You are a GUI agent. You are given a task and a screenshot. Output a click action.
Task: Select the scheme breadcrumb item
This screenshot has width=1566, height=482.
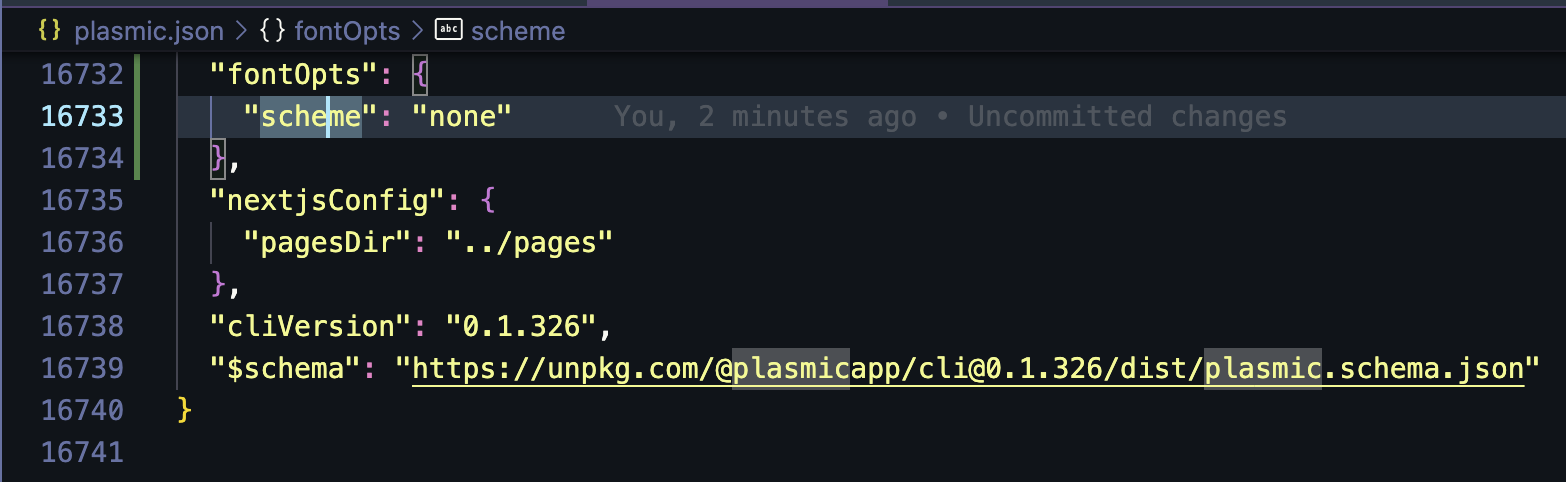(x=518, y=31)
